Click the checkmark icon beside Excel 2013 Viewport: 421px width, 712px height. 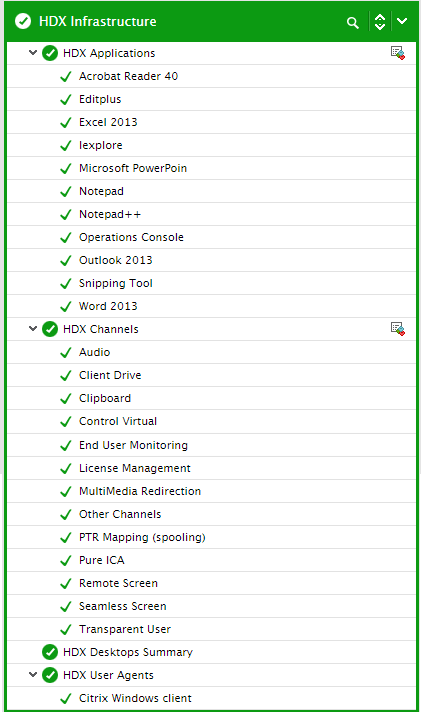[66, 122]
